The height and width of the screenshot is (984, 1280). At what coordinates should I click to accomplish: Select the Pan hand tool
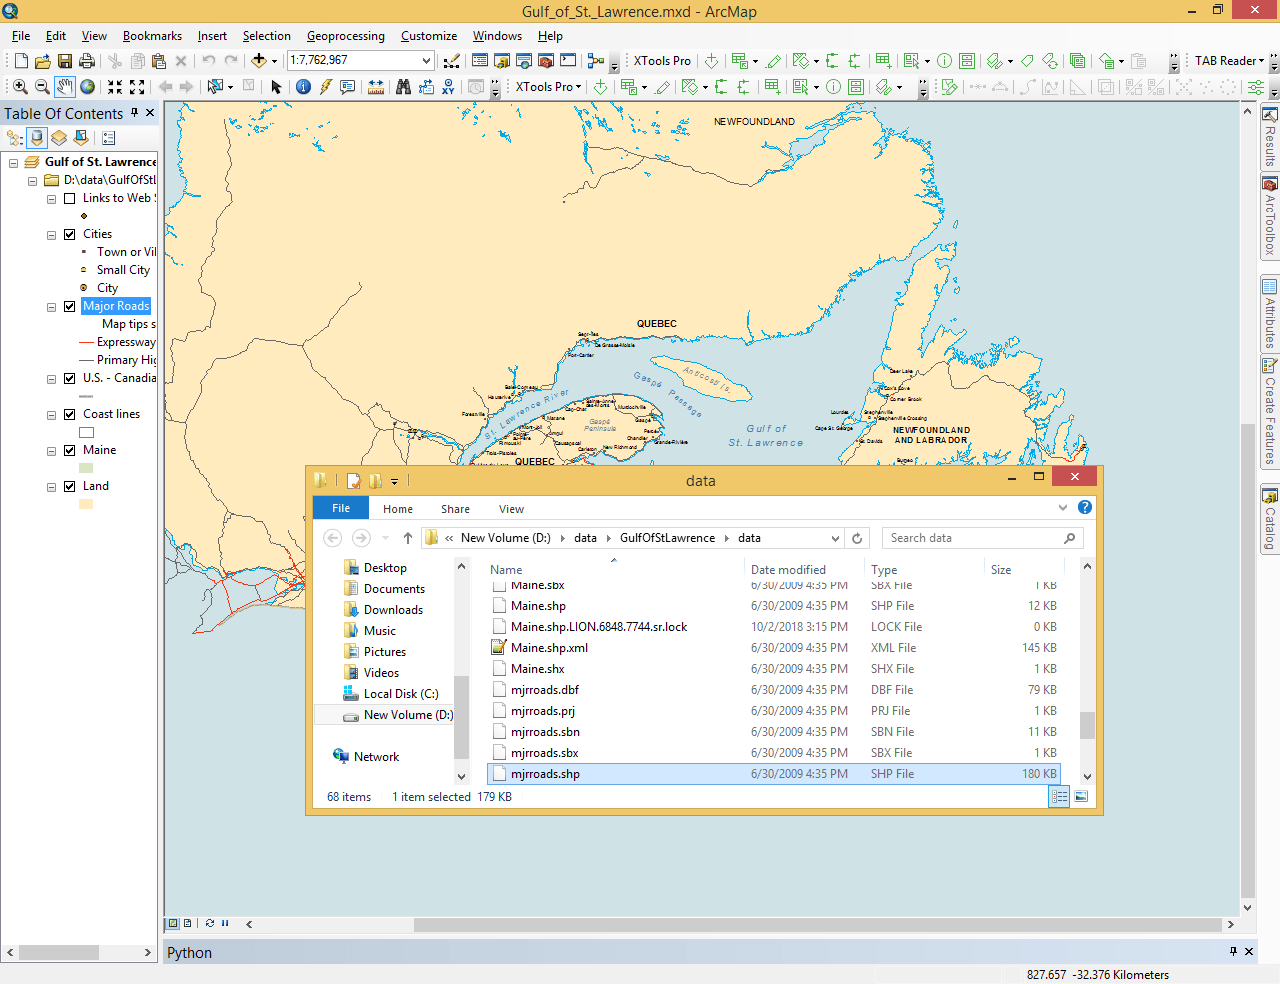[x=65, y=87]
